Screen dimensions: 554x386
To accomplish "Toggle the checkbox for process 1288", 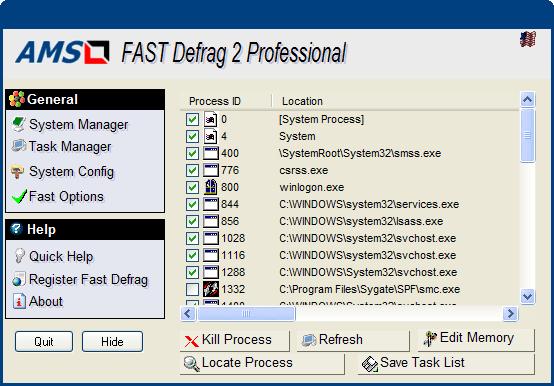I will tap(192, 272).
